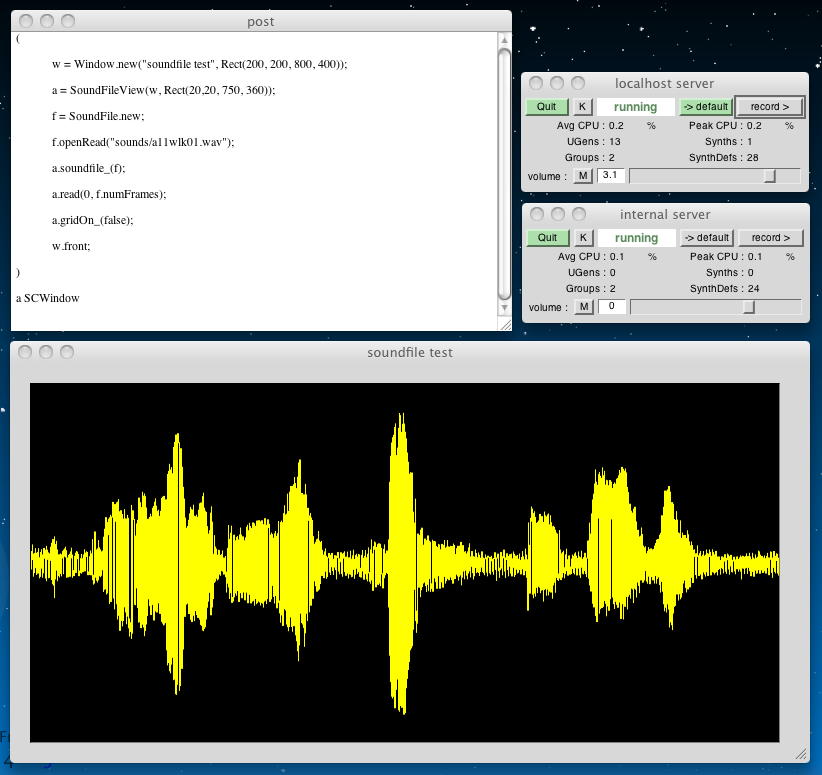Click the 'soundfile test' window title

(410, 352)
